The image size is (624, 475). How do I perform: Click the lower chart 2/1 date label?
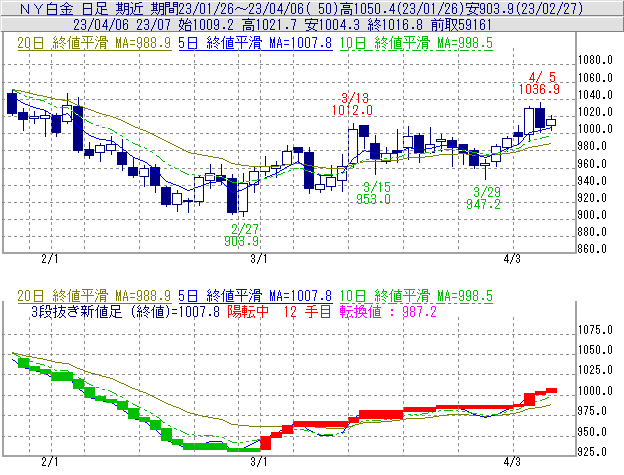point(50,462)
